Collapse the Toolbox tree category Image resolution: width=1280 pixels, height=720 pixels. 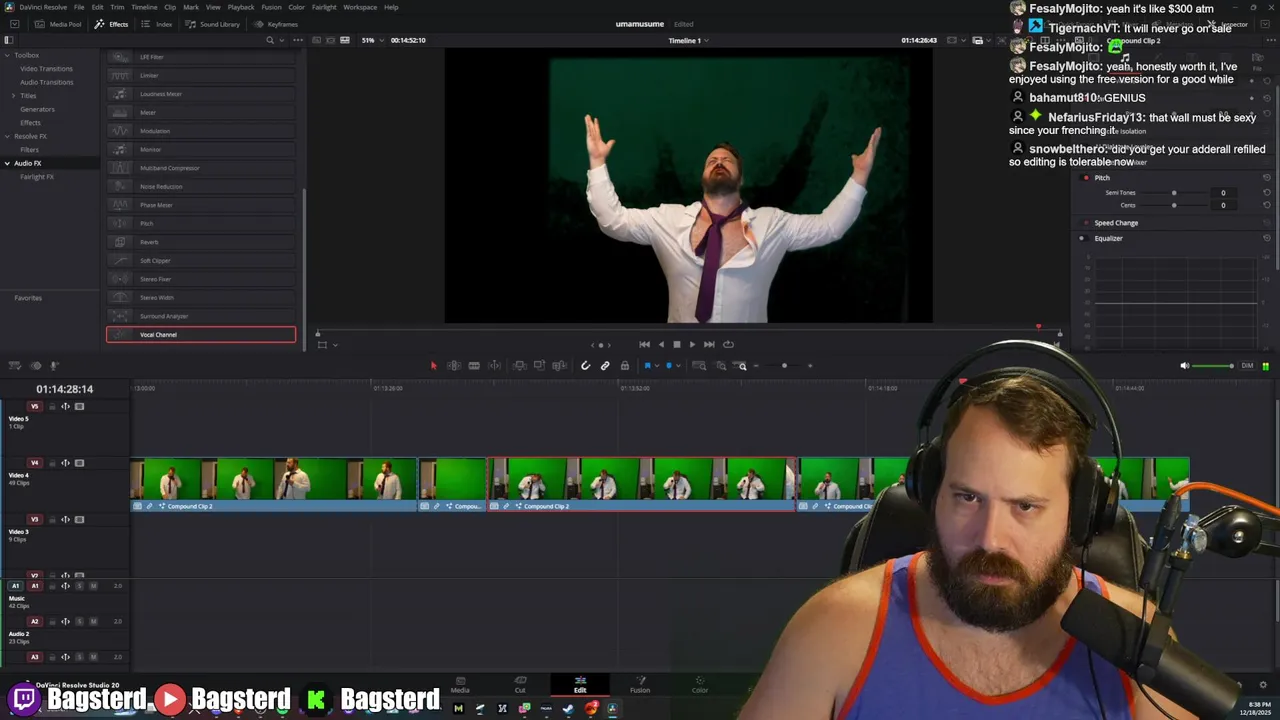(7, 55)
